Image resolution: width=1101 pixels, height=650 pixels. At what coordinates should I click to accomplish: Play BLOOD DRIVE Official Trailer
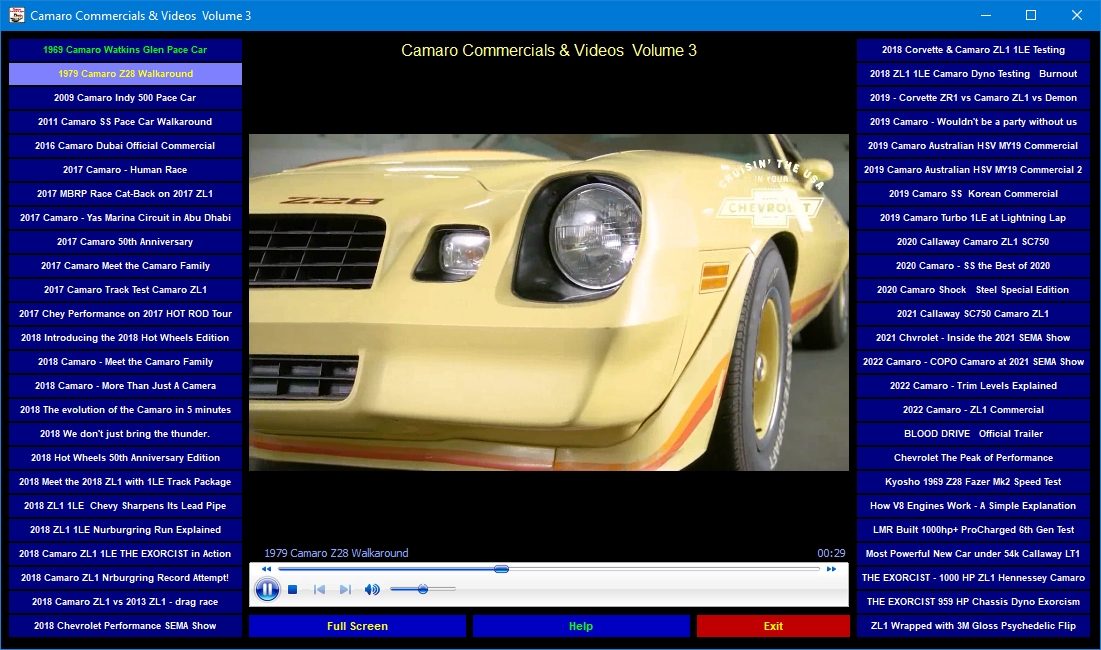(973, 434)
